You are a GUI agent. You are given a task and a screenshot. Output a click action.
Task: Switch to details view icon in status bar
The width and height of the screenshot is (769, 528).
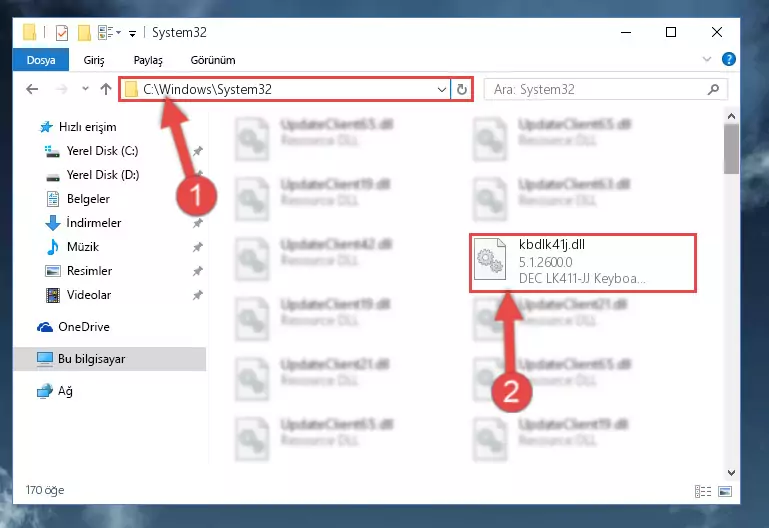coord(703,491)
